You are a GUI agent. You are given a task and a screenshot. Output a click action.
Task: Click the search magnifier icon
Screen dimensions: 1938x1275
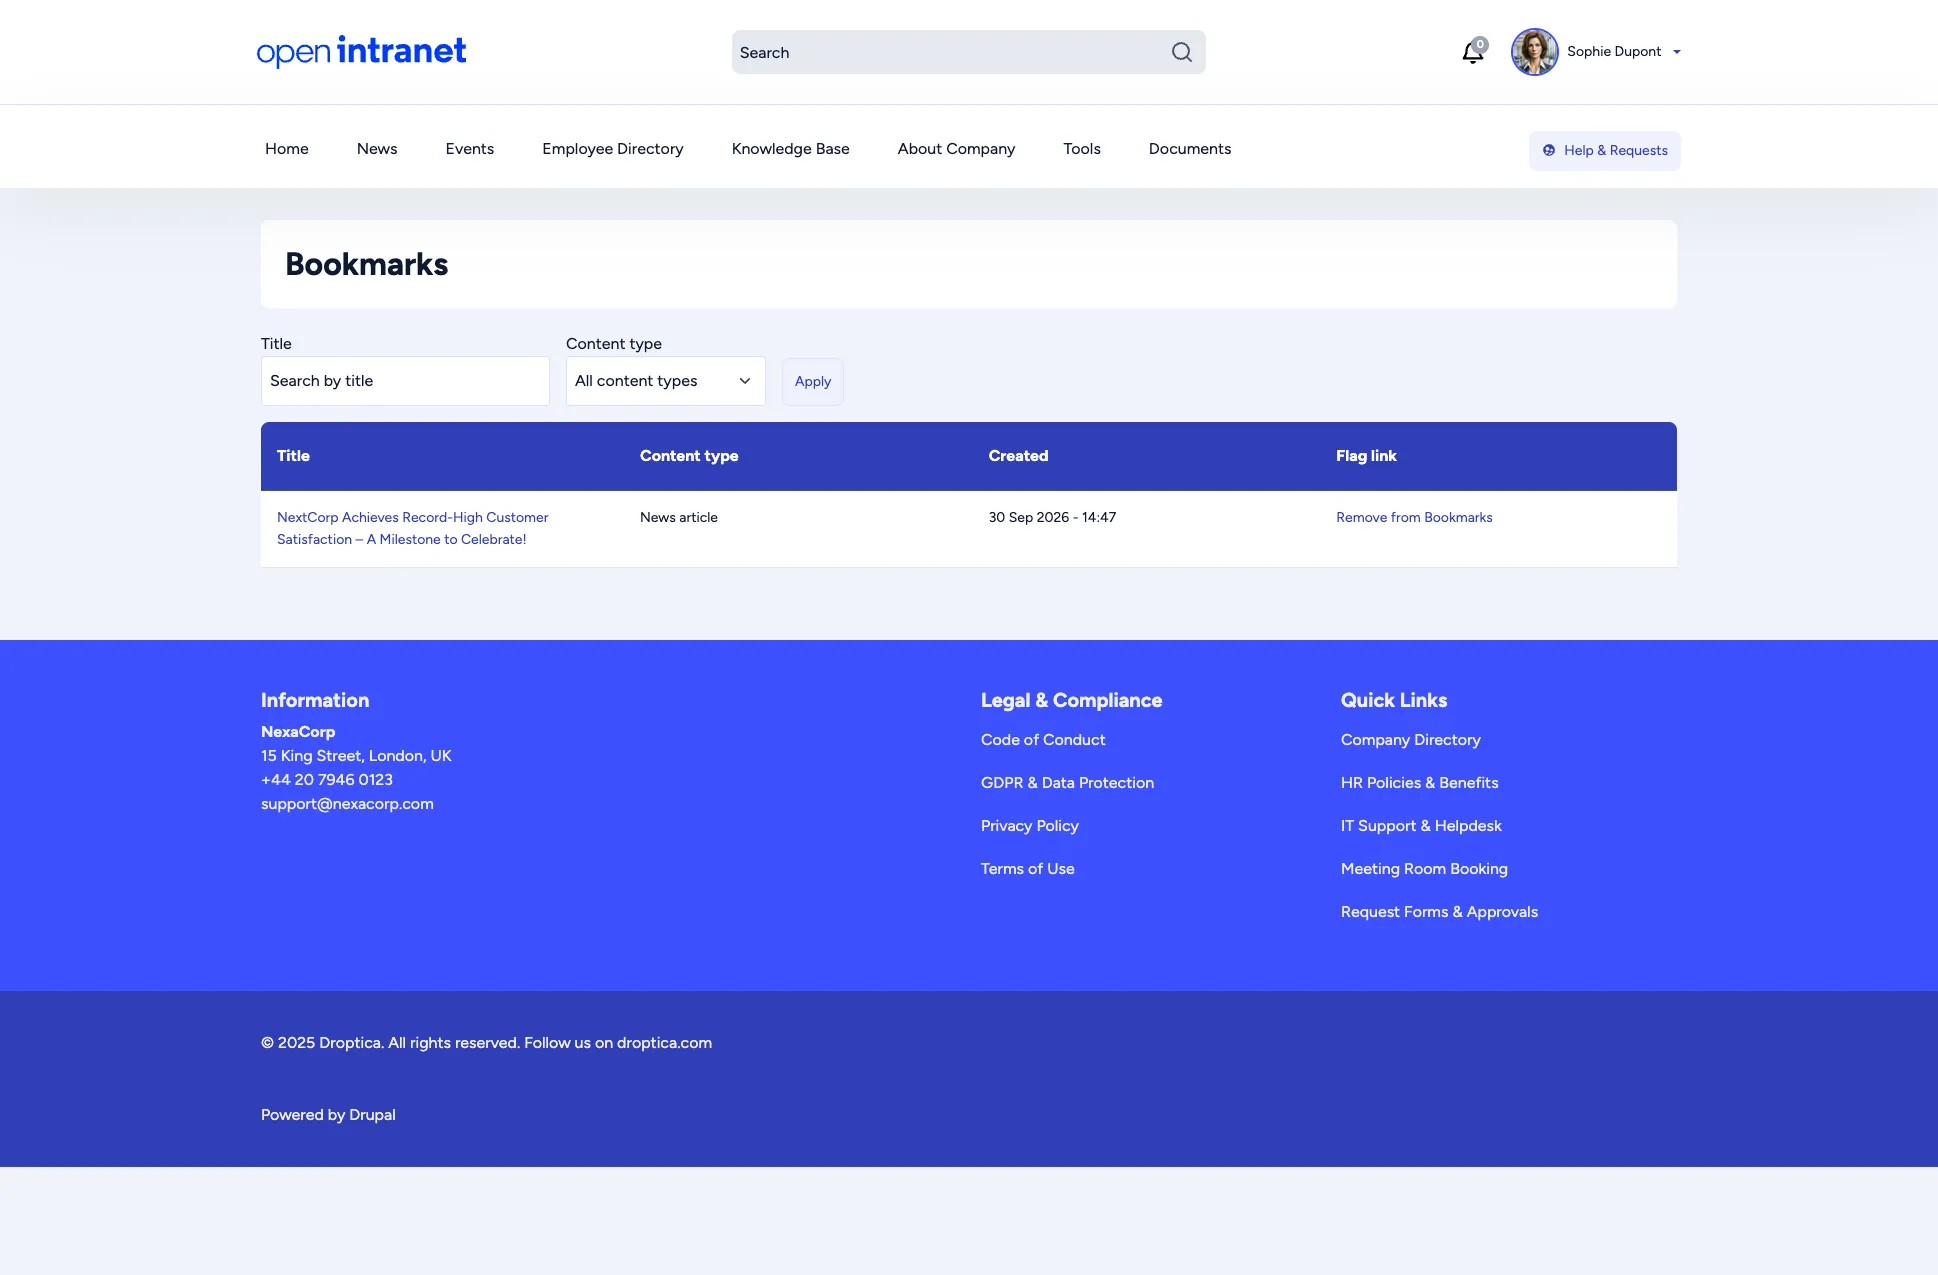click(1181, 52)
